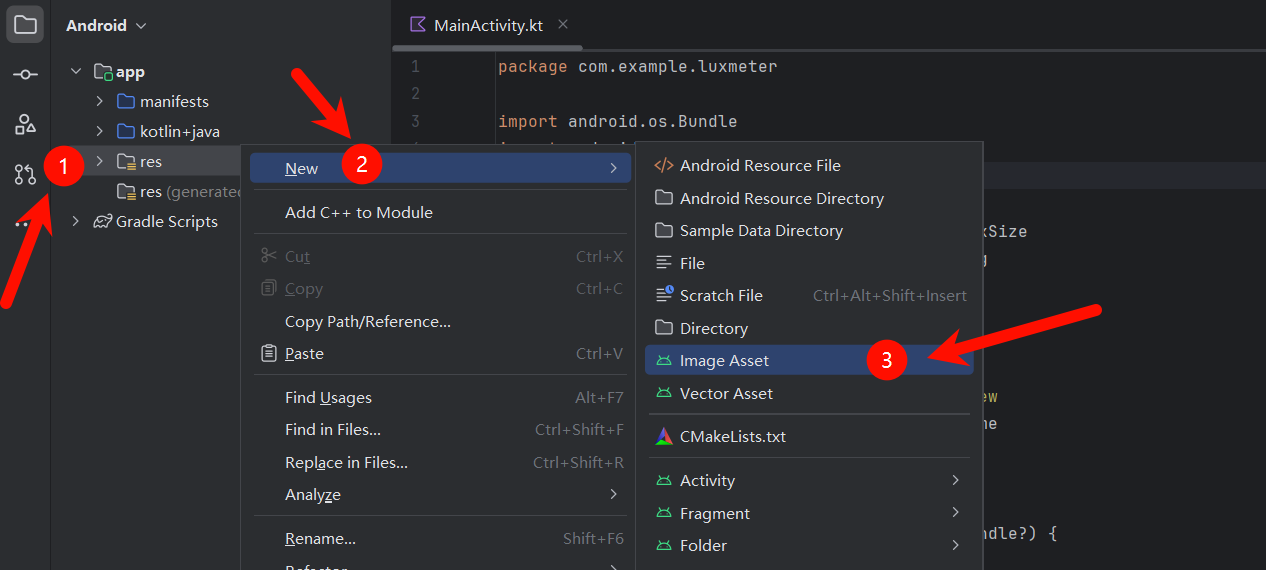1266x570 pixels.
Task: Expand the Gradle Scripts node
Action: click(77, 221)
